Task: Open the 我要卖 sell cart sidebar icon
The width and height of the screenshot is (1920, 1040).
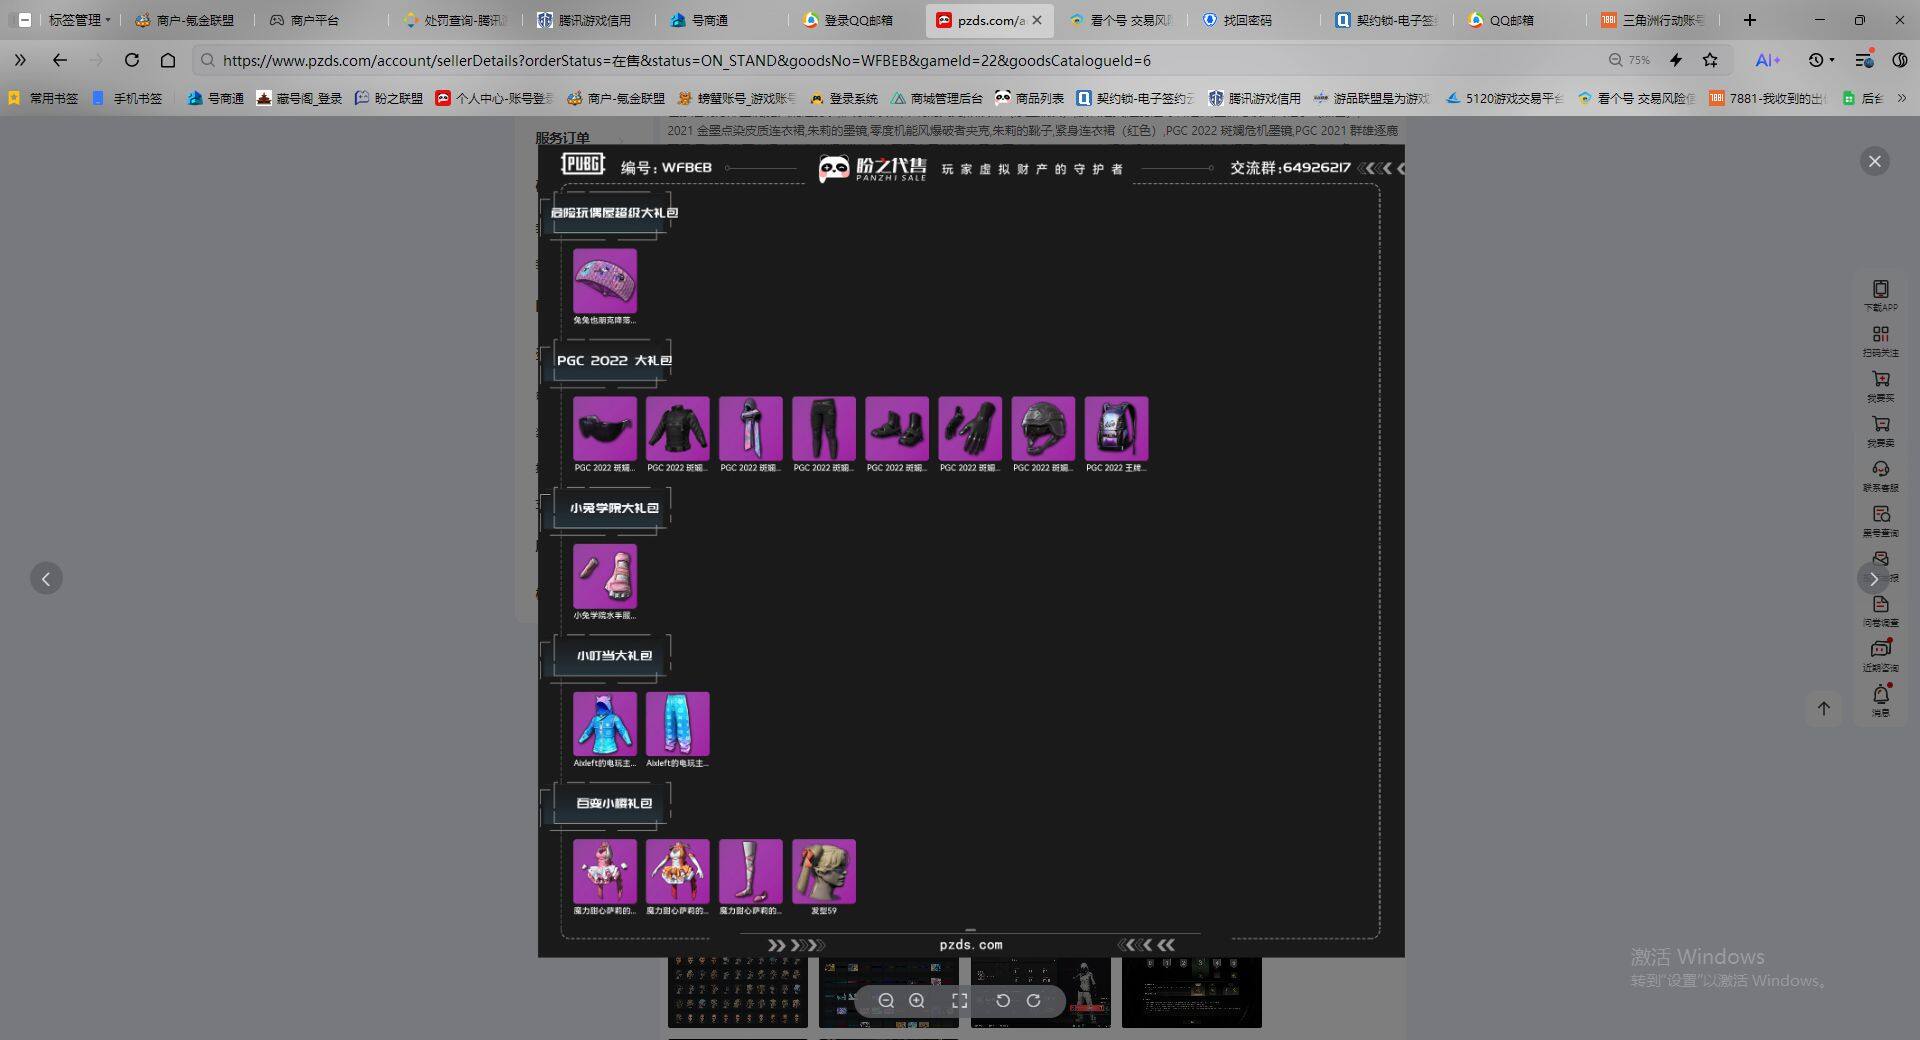Action: pyautogui.click(x=1881, y=430)
